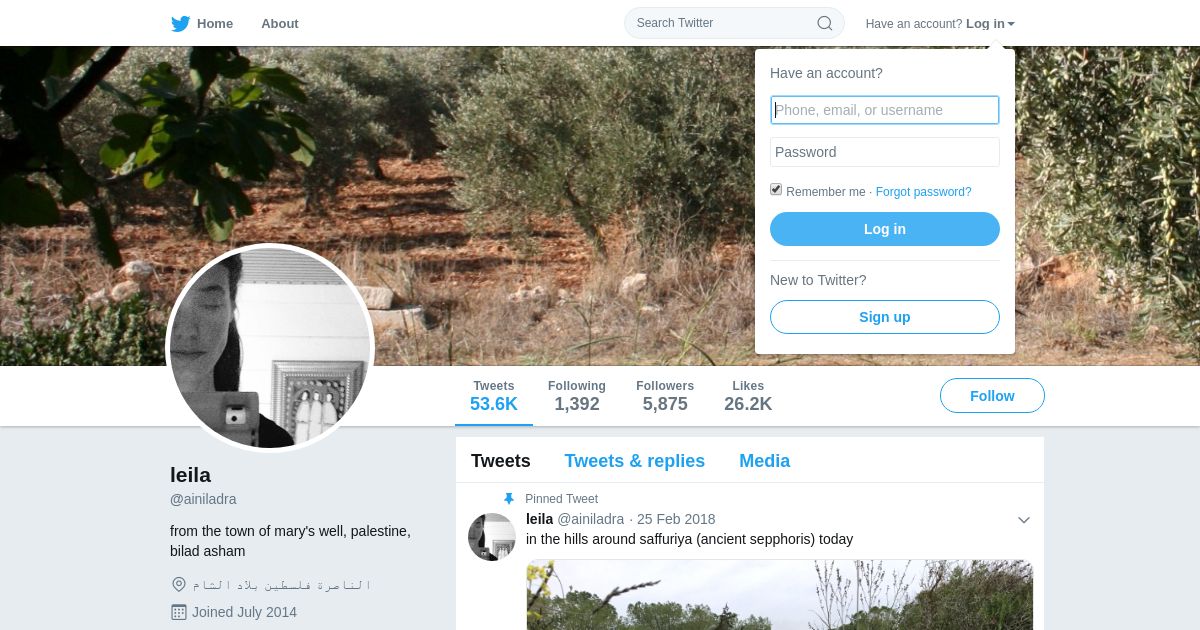Click the Follow button
This screenshot has width=1200, height=630.
pos(992,396)
